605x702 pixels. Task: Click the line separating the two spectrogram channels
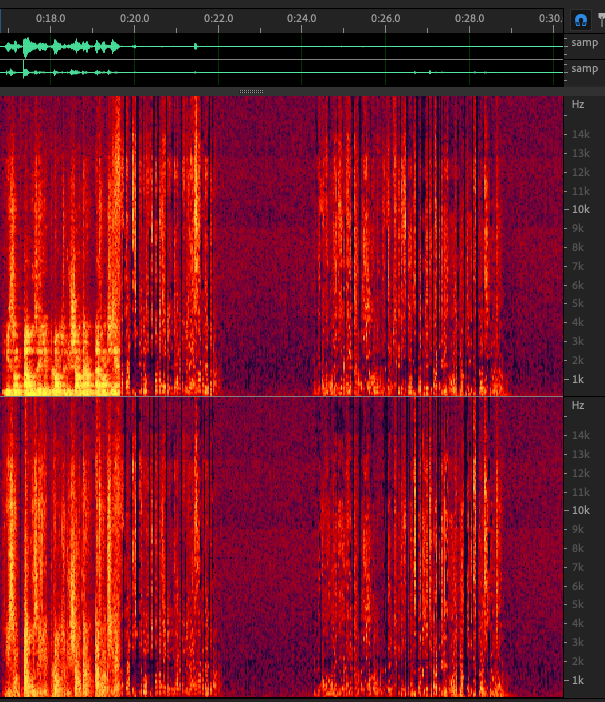click(x=280, y=397)
